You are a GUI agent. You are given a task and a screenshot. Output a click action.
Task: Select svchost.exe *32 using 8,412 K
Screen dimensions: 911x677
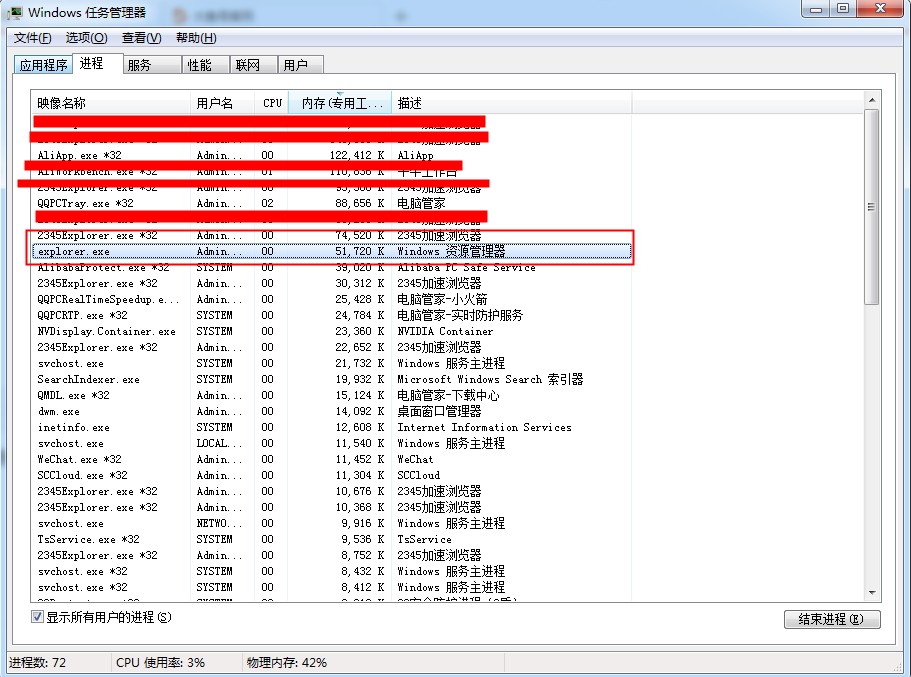click(x=331, y=588)
